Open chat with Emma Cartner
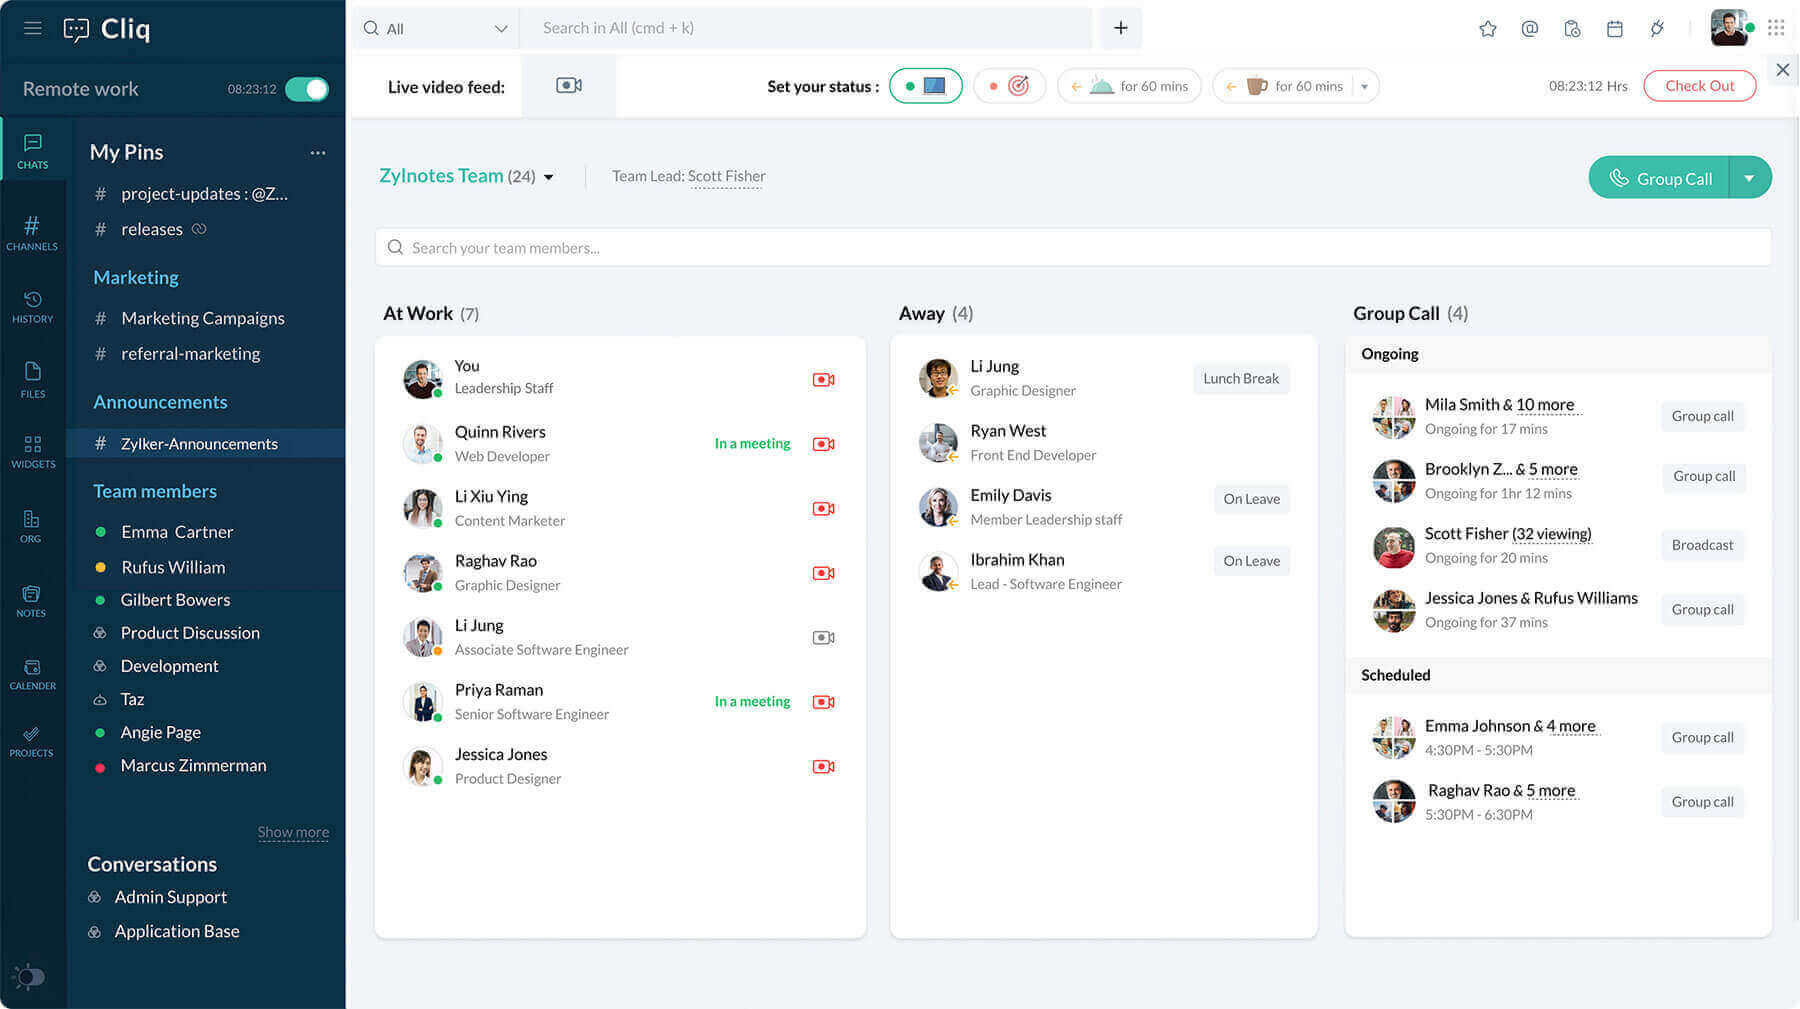The image size is (1800, 1009). pyautogui.click(x=177, y=532)
